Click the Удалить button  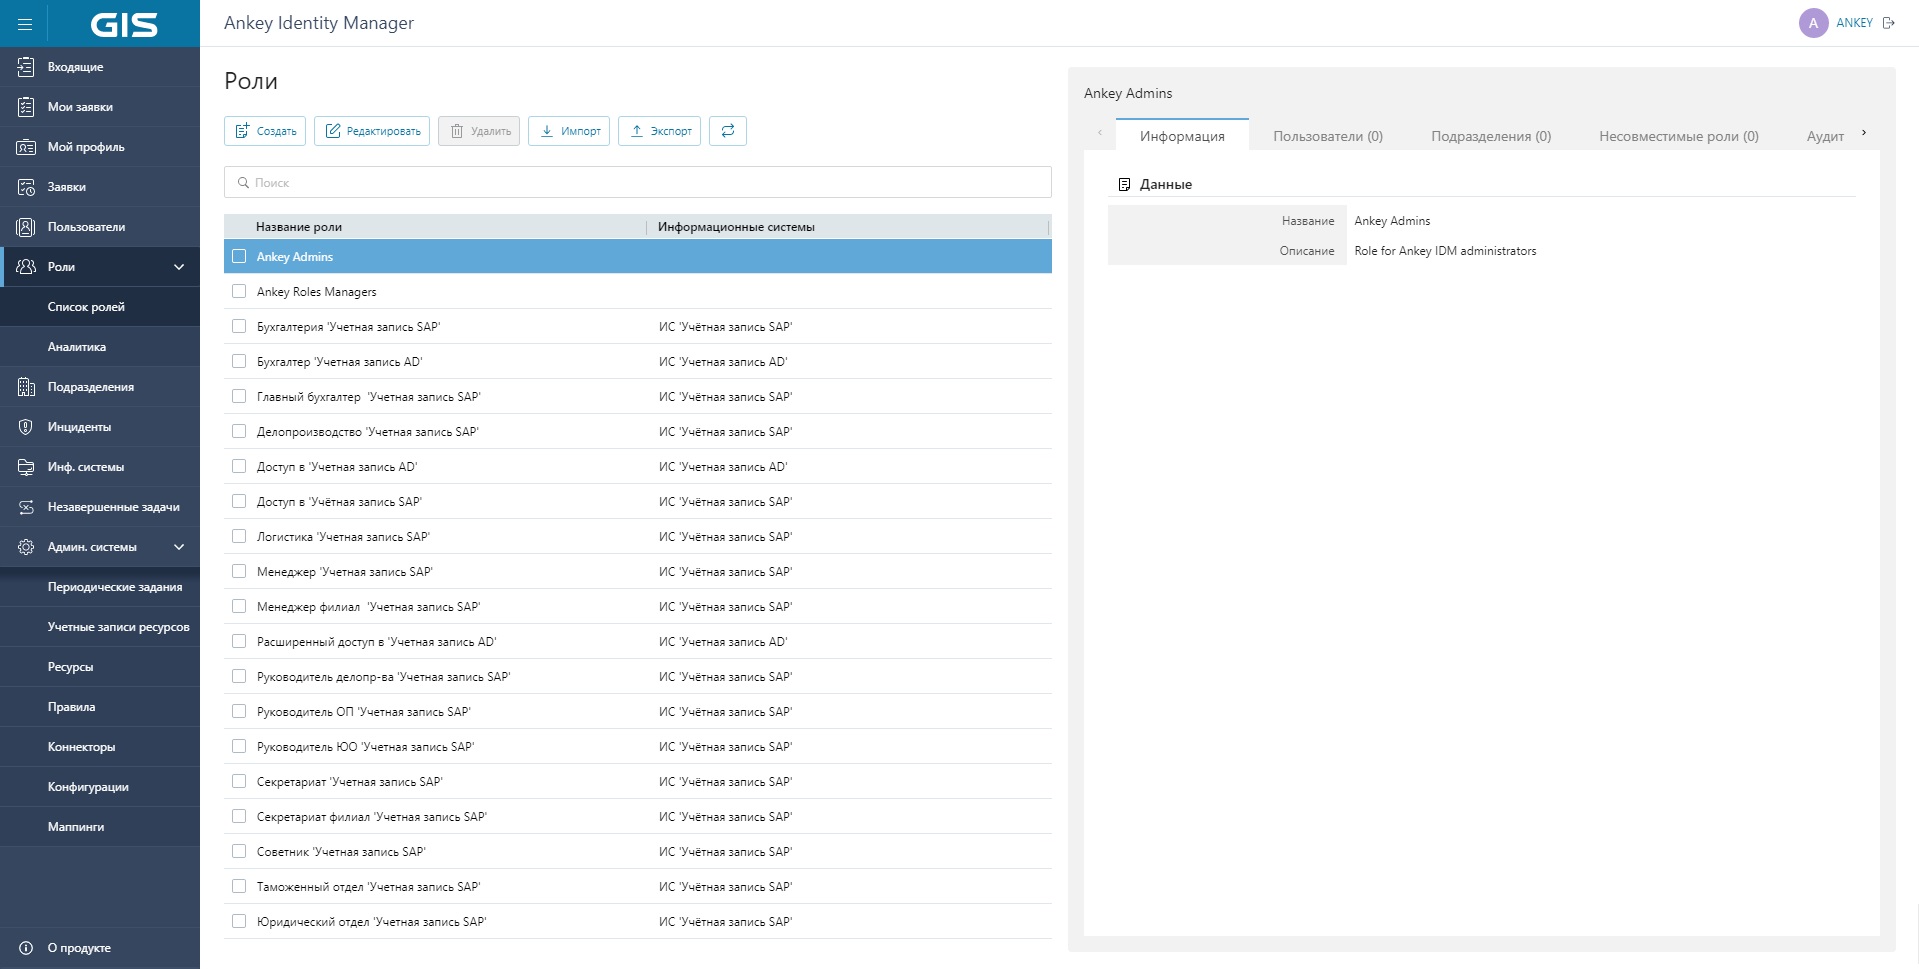tap(479, 131)
